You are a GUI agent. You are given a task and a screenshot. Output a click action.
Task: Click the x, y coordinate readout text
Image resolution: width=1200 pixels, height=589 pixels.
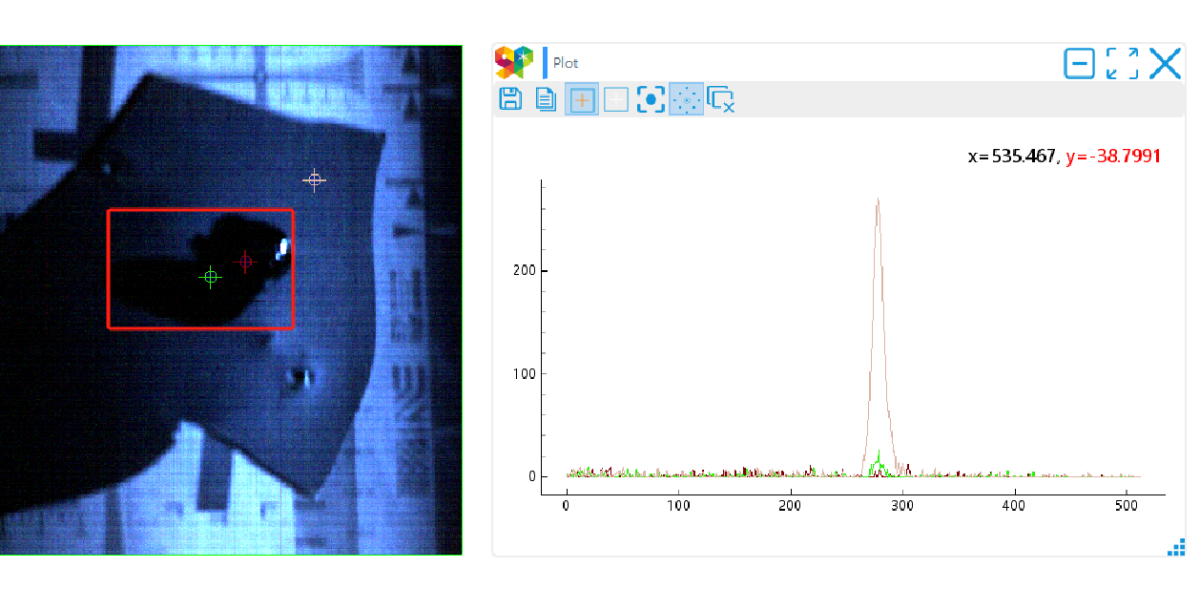coord(1063,156)
